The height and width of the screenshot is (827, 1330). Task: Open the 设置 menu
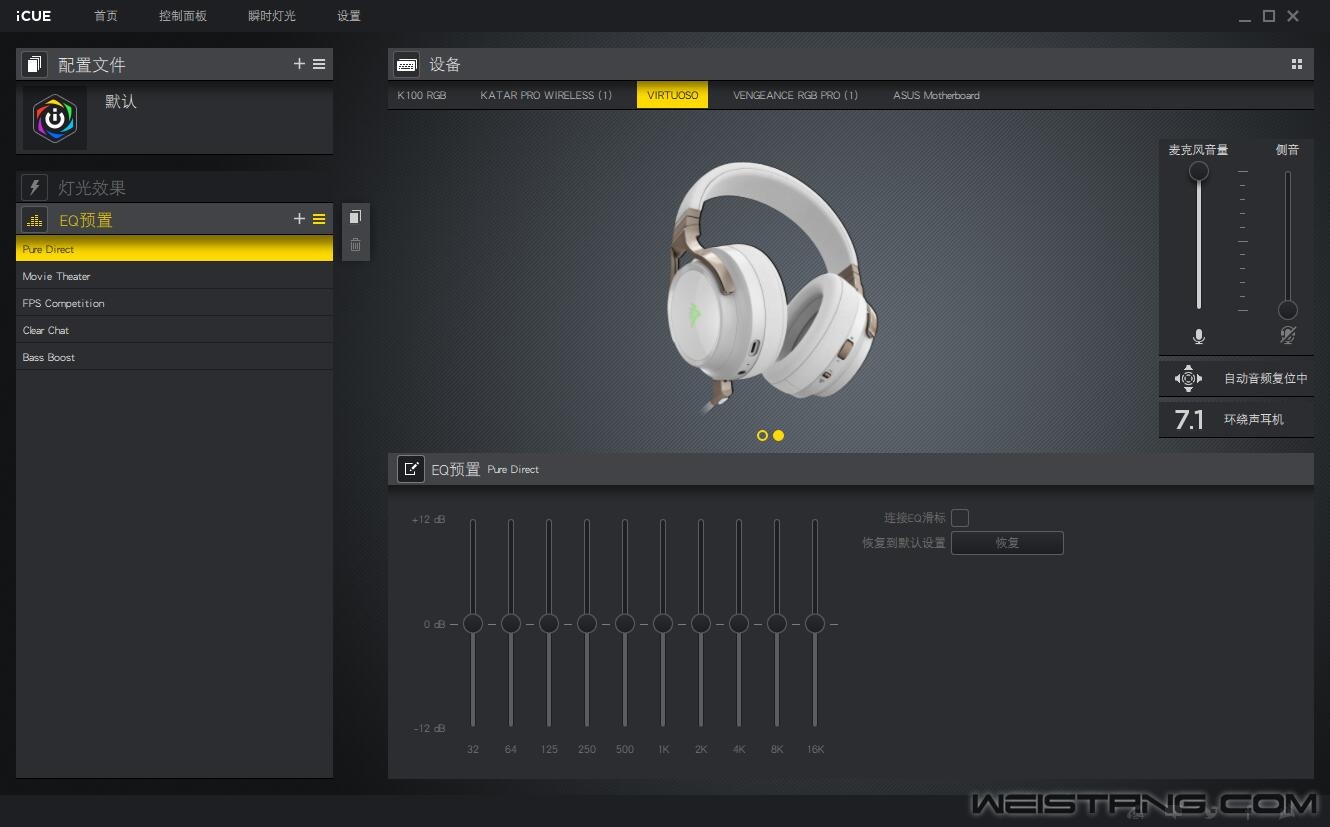349,16
